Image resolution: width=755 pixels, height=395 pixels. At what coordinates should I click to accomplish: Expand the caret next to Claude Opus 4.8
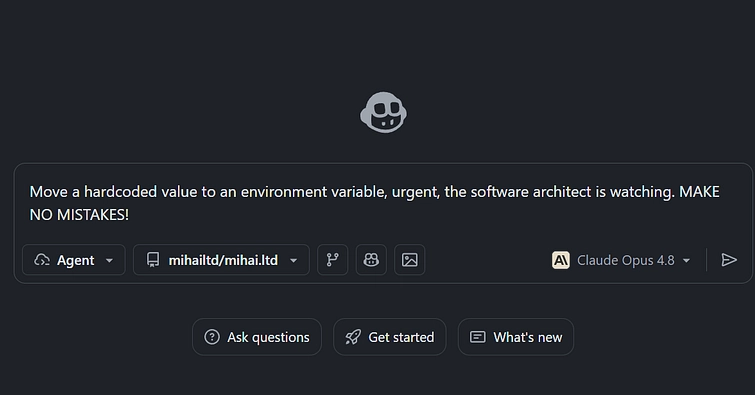tap(687, 261)
